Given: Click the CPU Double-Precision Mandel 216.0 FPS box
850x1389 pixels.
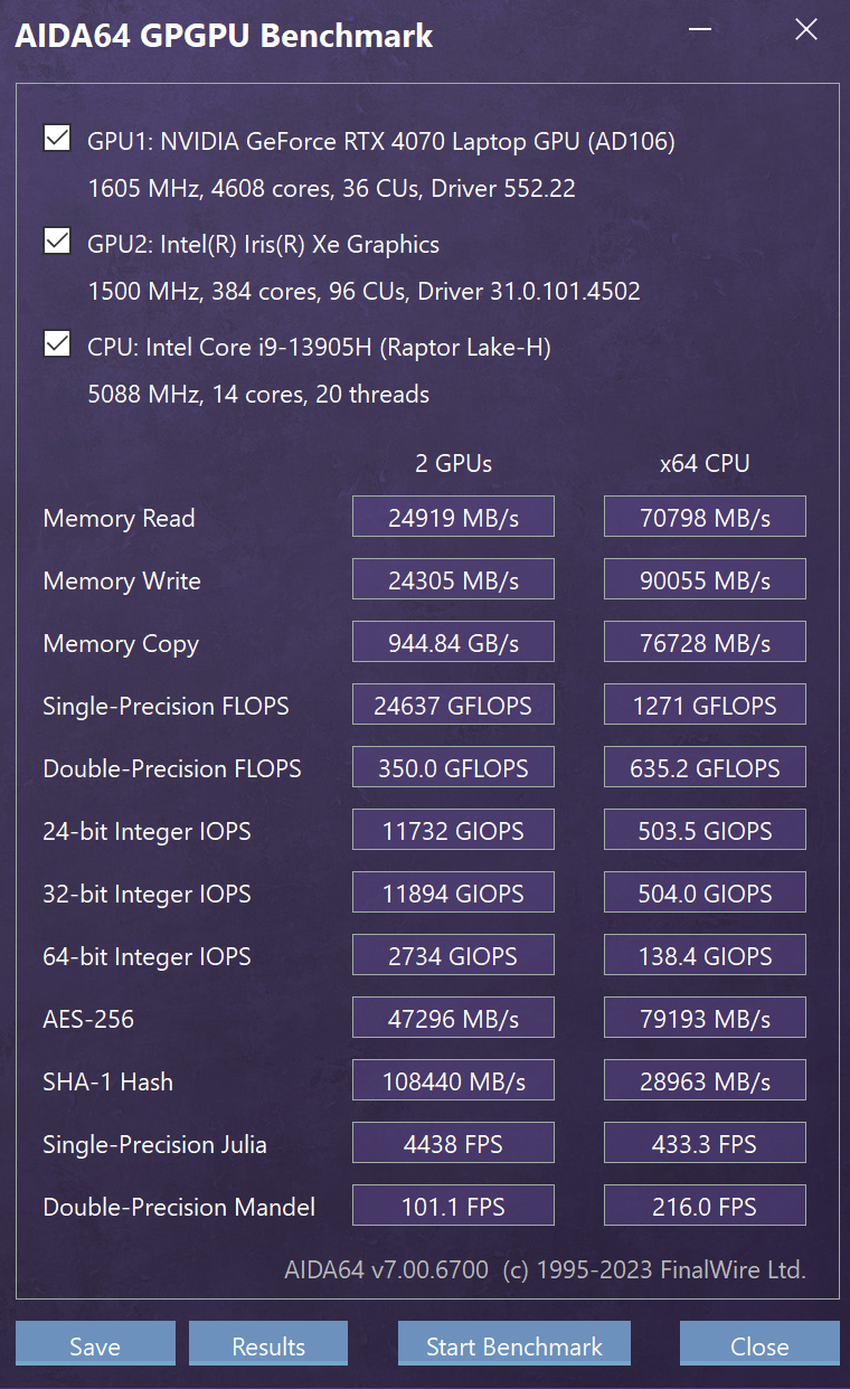Looking at the screenshot, I should point(705,1206).
